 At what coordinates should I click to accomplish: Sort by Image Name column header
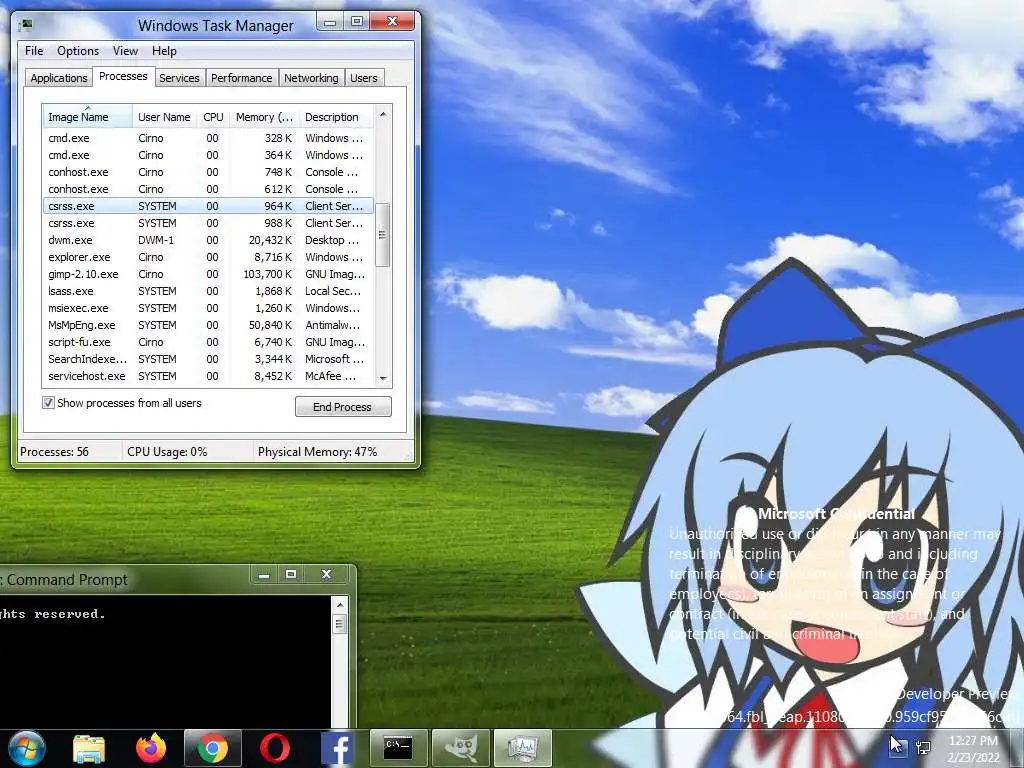(88, 117)
